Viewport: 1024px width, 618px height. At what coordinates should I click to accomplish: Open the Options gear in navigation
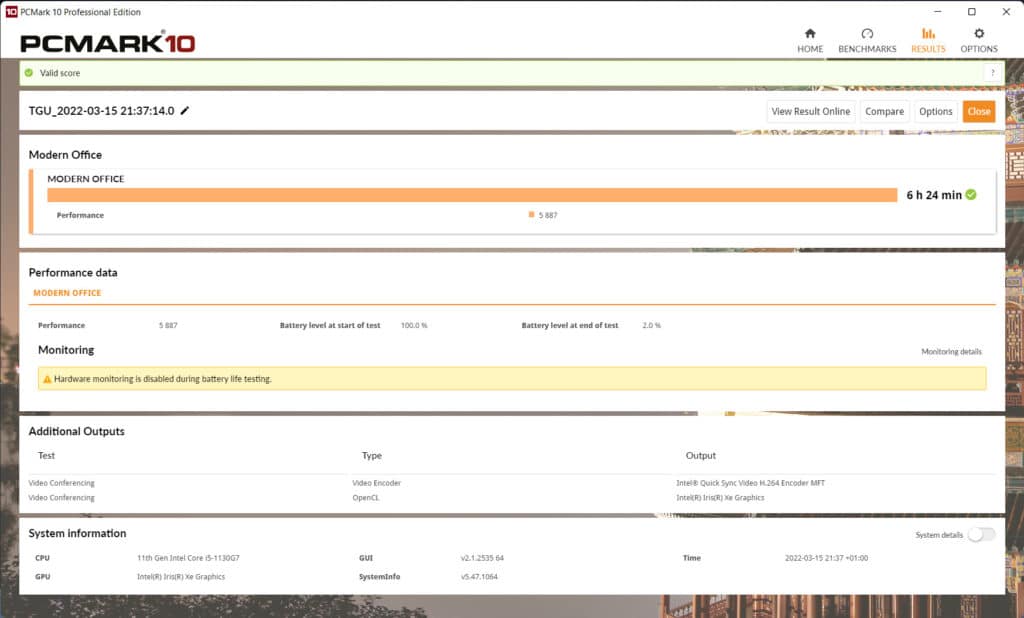(979, 41)
